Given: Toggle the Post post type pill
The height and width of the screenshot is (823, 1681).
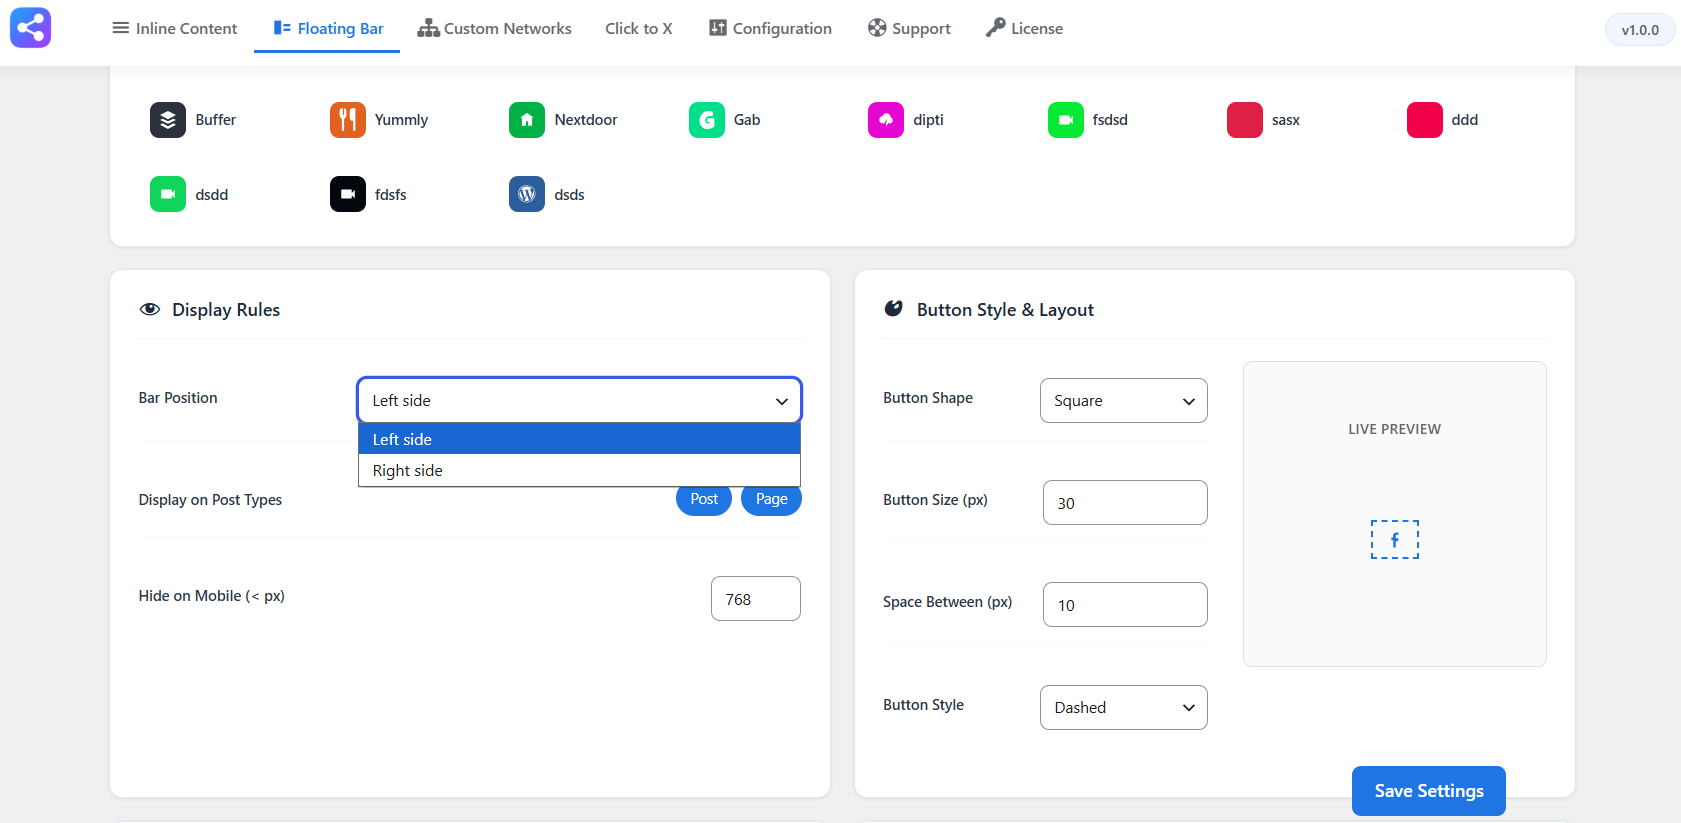Looking at the screenshot, I should click(704, 499).
